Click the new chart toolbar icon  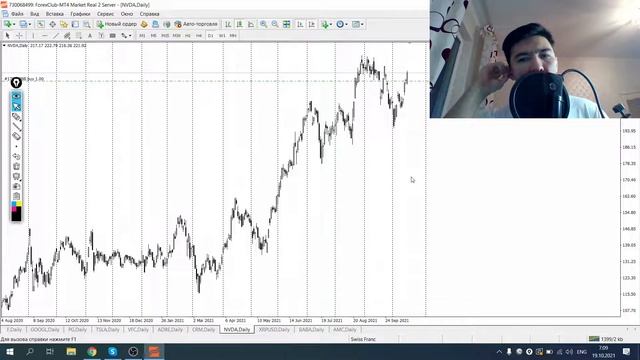7,24
